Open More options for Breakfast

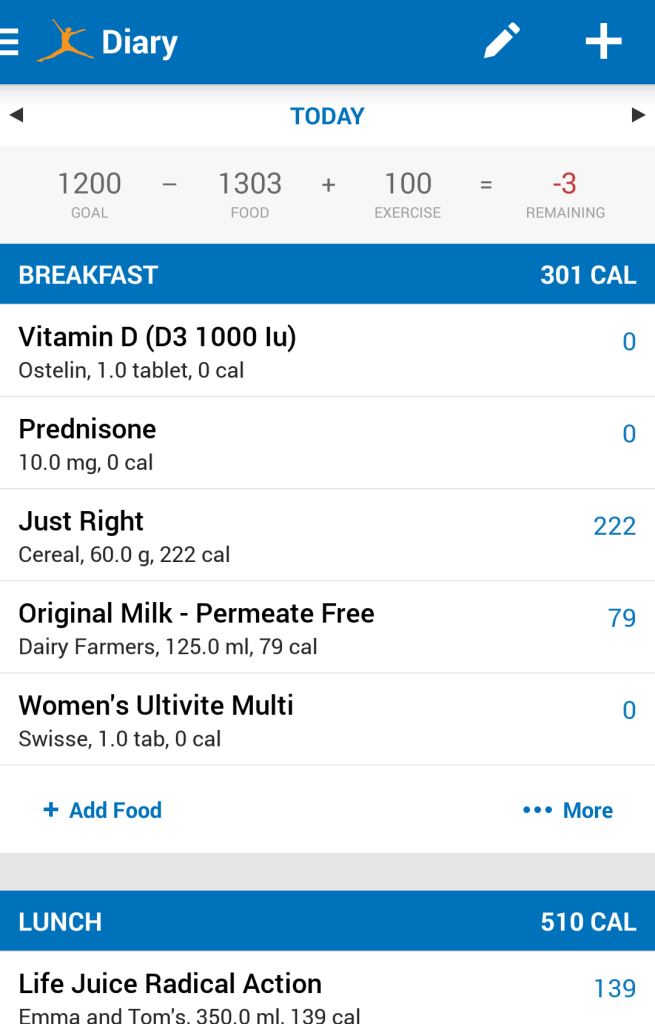click(x=568, y=810)
